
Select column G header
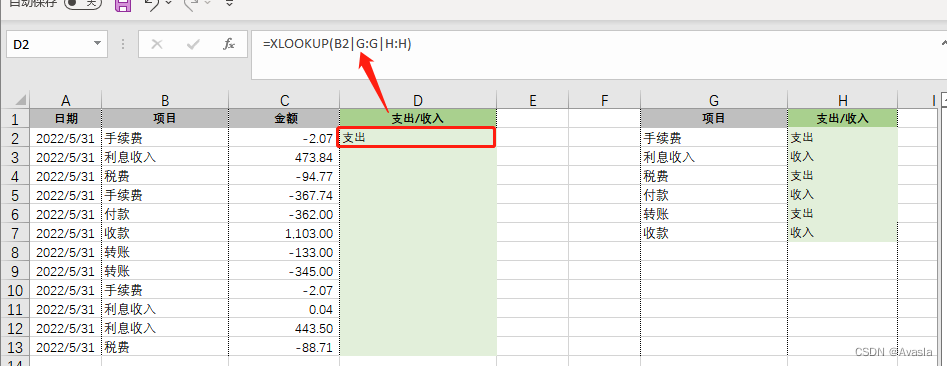coord(714,100)
